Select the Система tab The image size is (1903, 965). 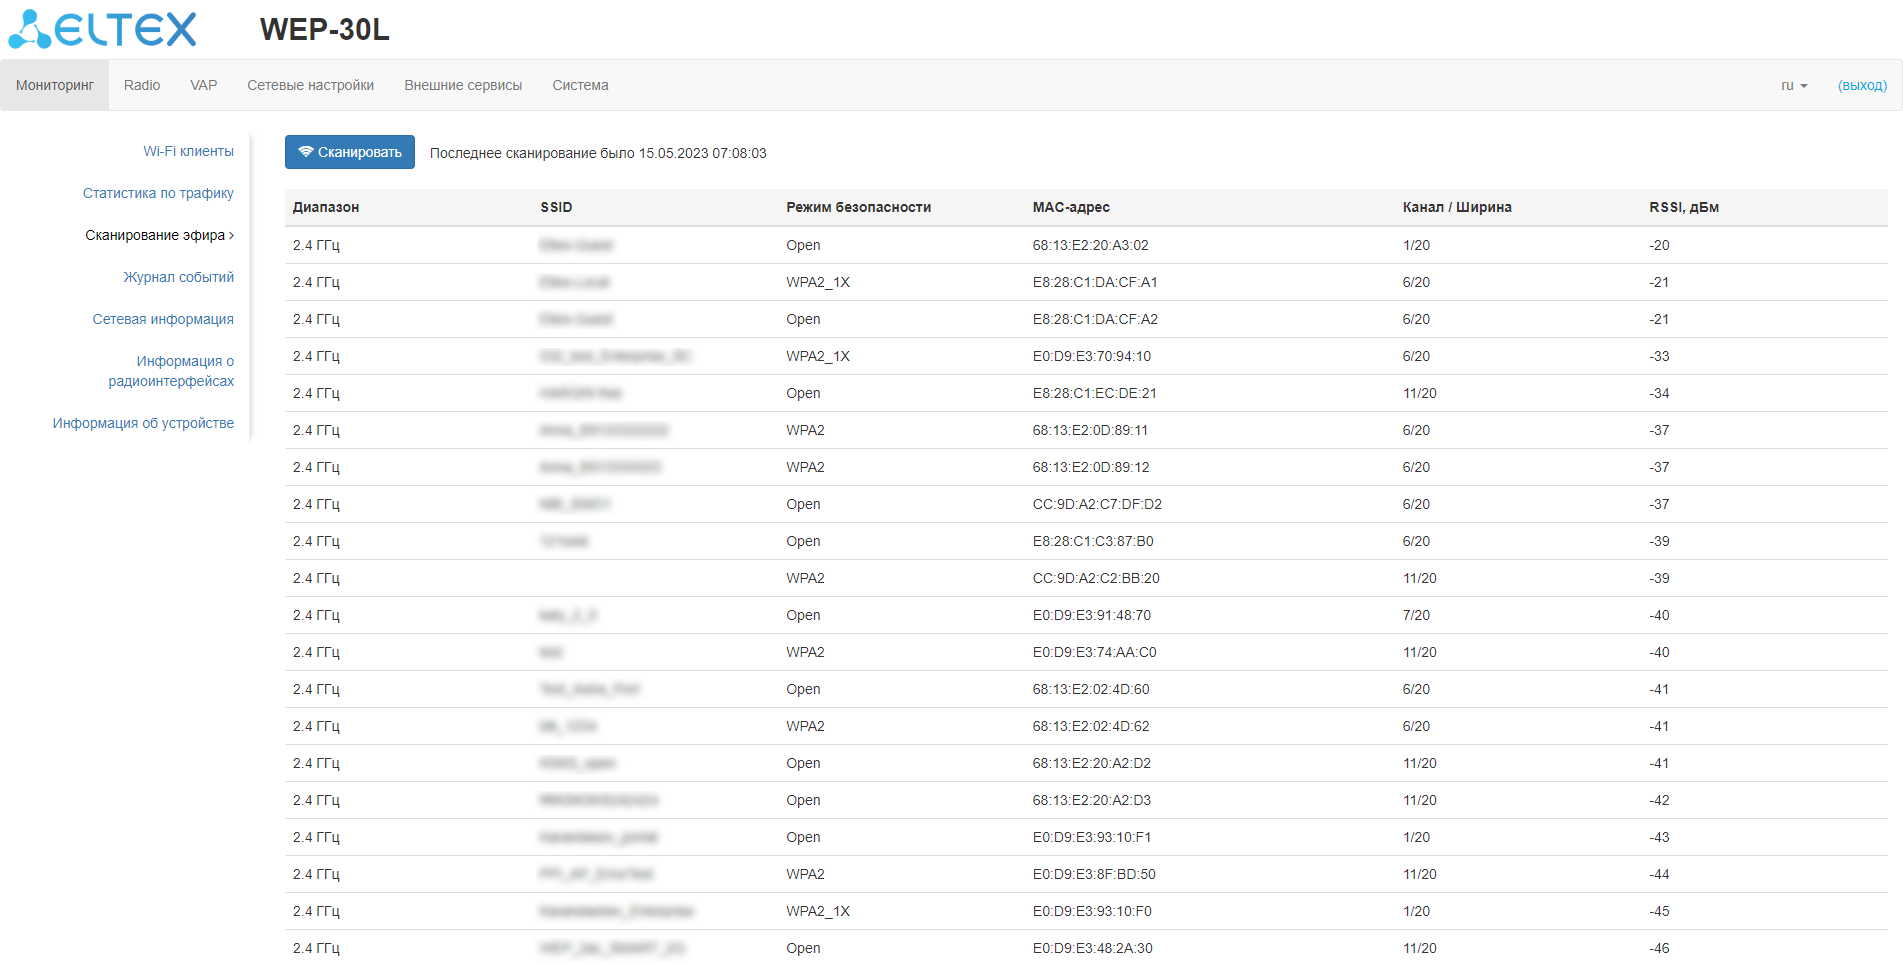click(x=580, y=85)
